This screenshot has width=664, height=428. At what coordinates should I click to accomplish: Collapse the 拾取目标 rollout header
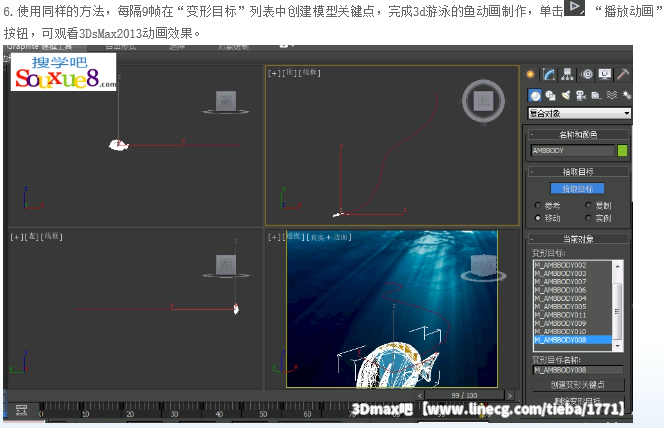click(578, 171)
